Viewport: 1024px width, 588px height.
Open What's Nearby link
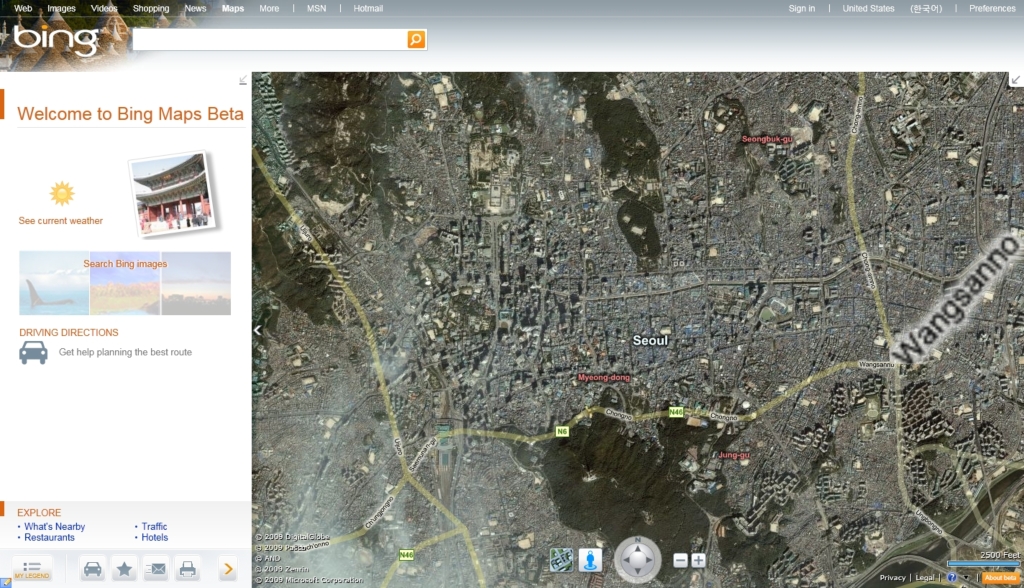click(x=55, y=527)
